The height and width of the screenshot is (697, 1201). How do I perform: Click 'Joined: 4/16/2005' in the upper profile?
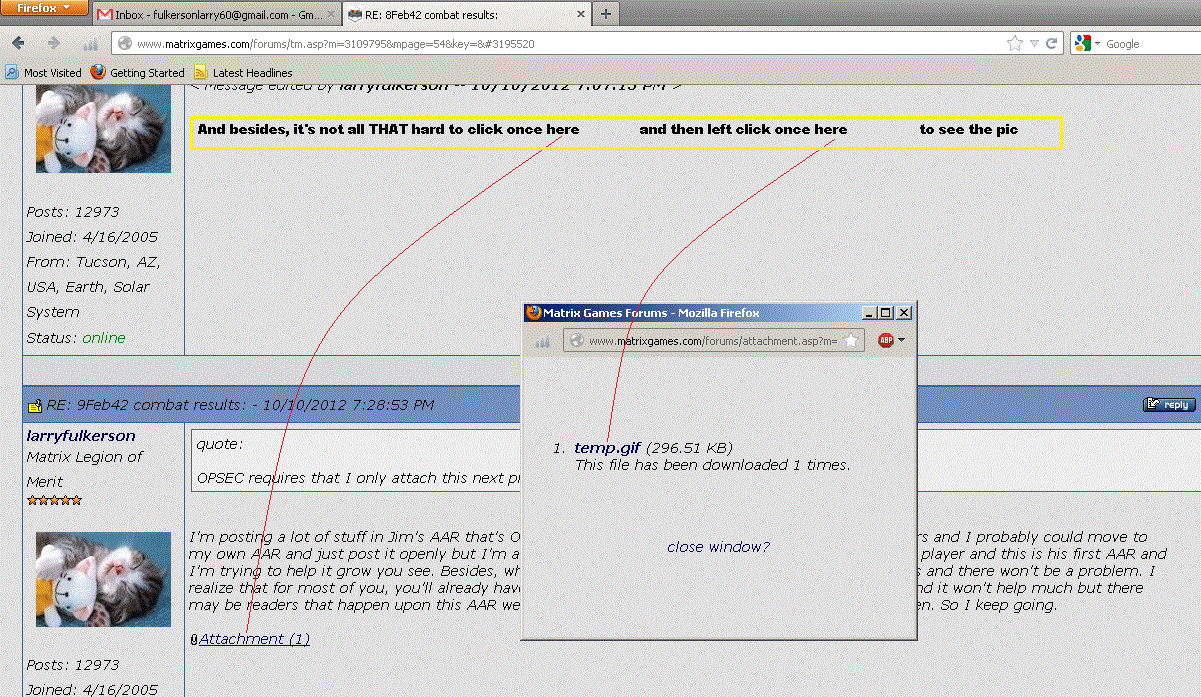tap(92, 237)
